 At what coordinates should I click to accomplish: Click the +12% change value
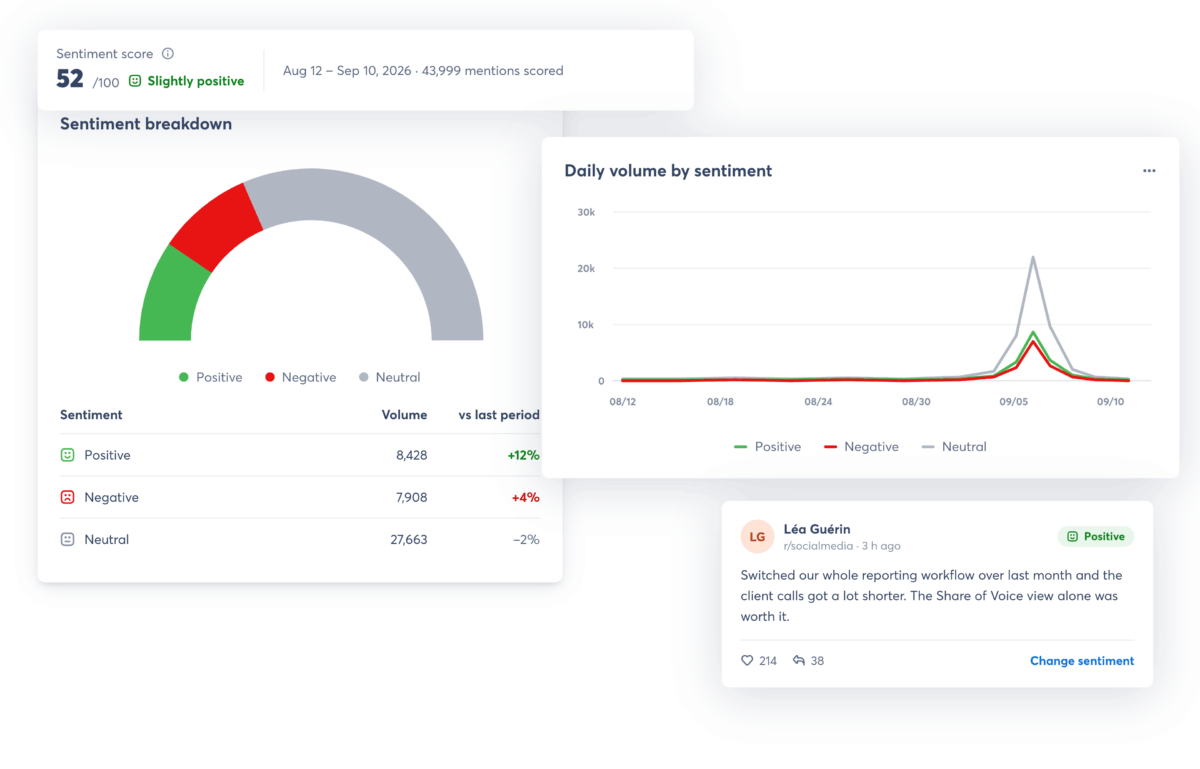(x=523, y=455)
